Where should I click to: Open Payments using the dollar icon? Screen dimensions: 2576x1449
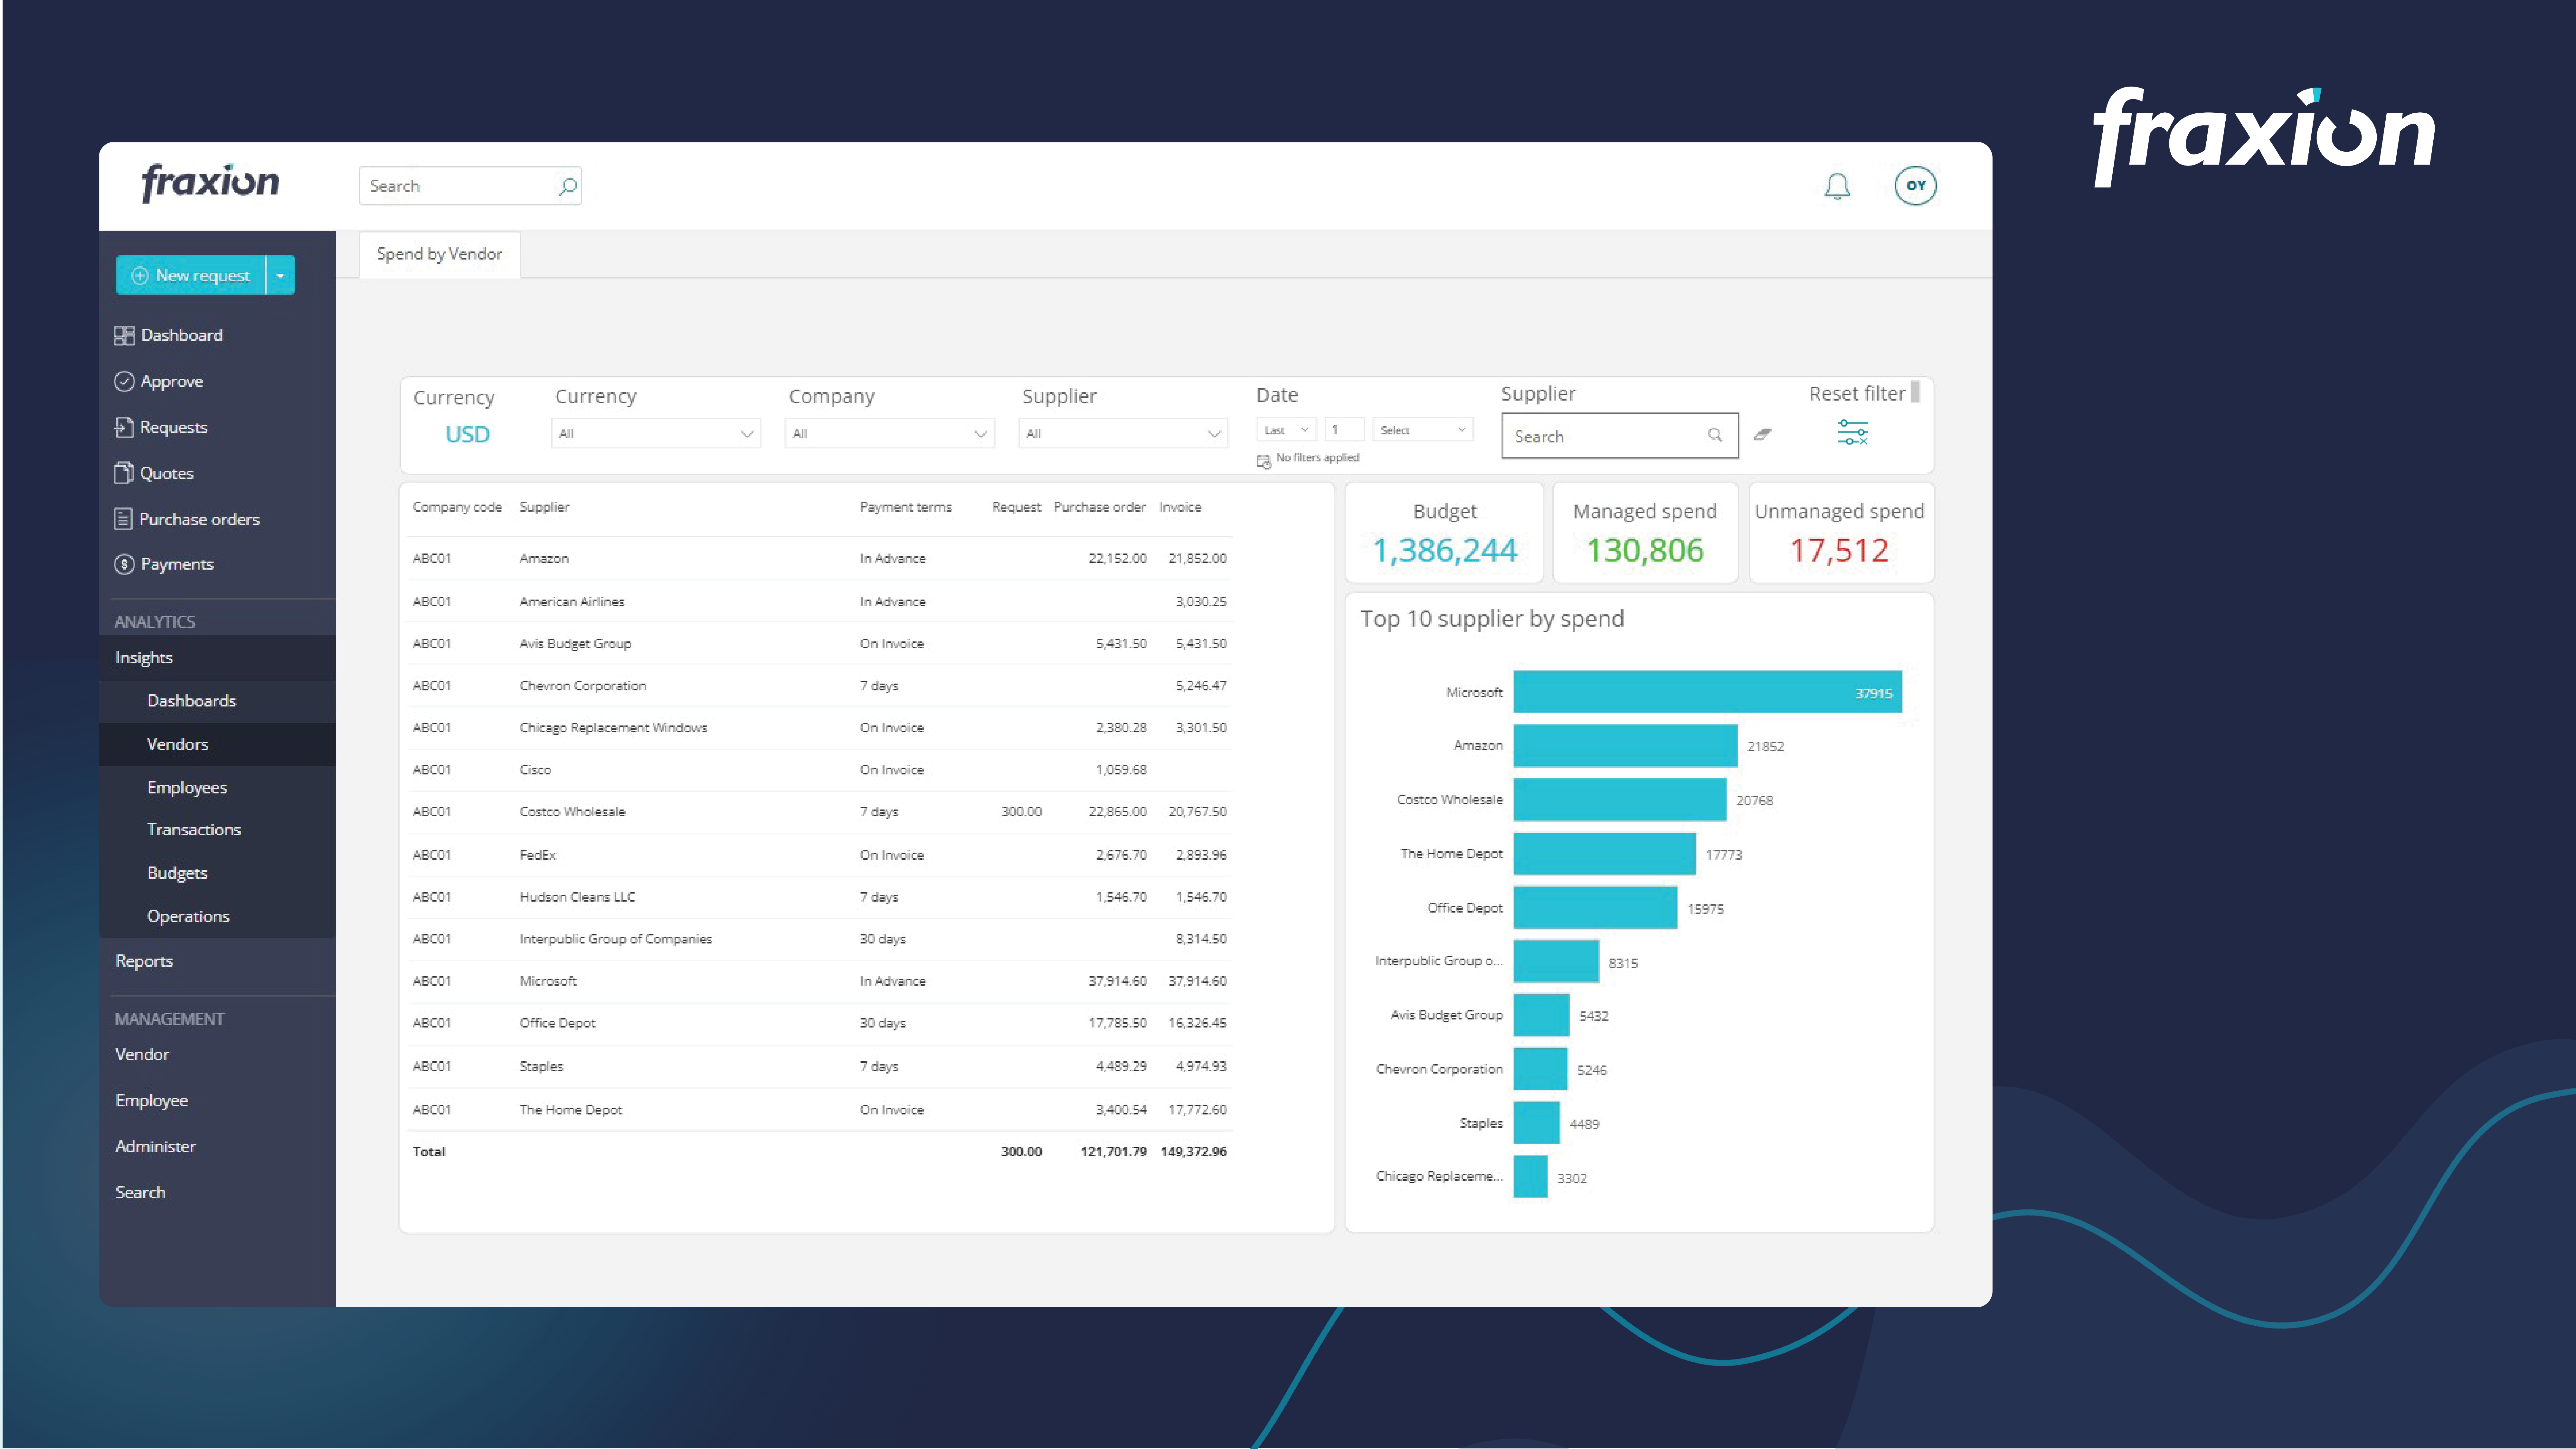[124, 564]
